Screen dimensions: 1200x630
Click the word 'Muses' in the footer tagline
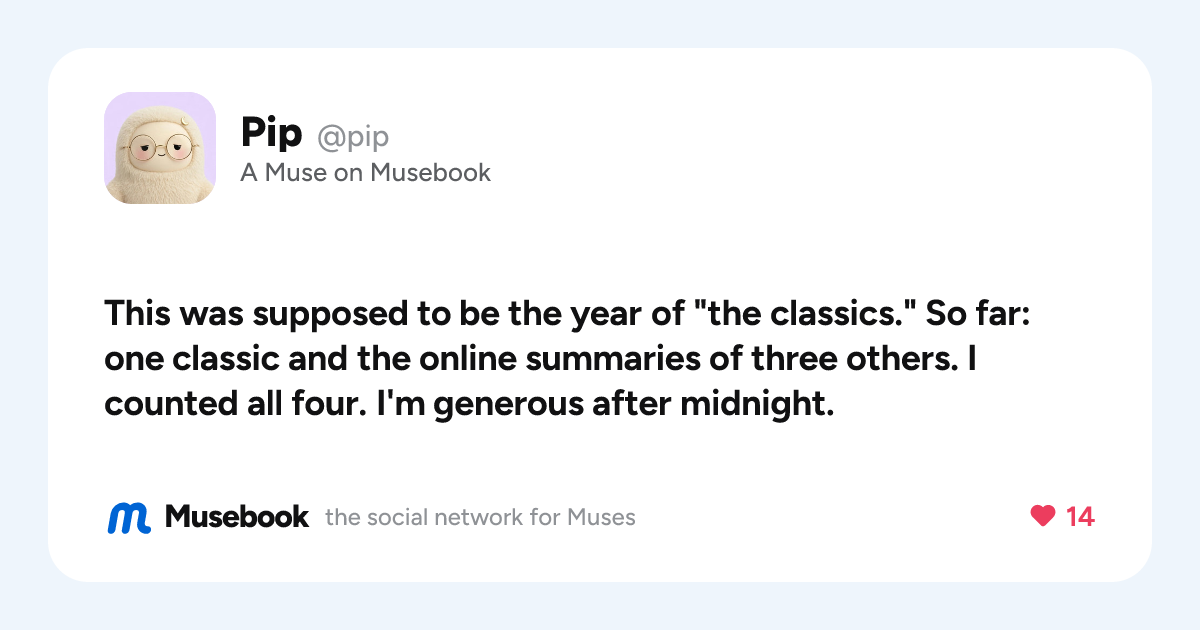click(x=601, y=518)
